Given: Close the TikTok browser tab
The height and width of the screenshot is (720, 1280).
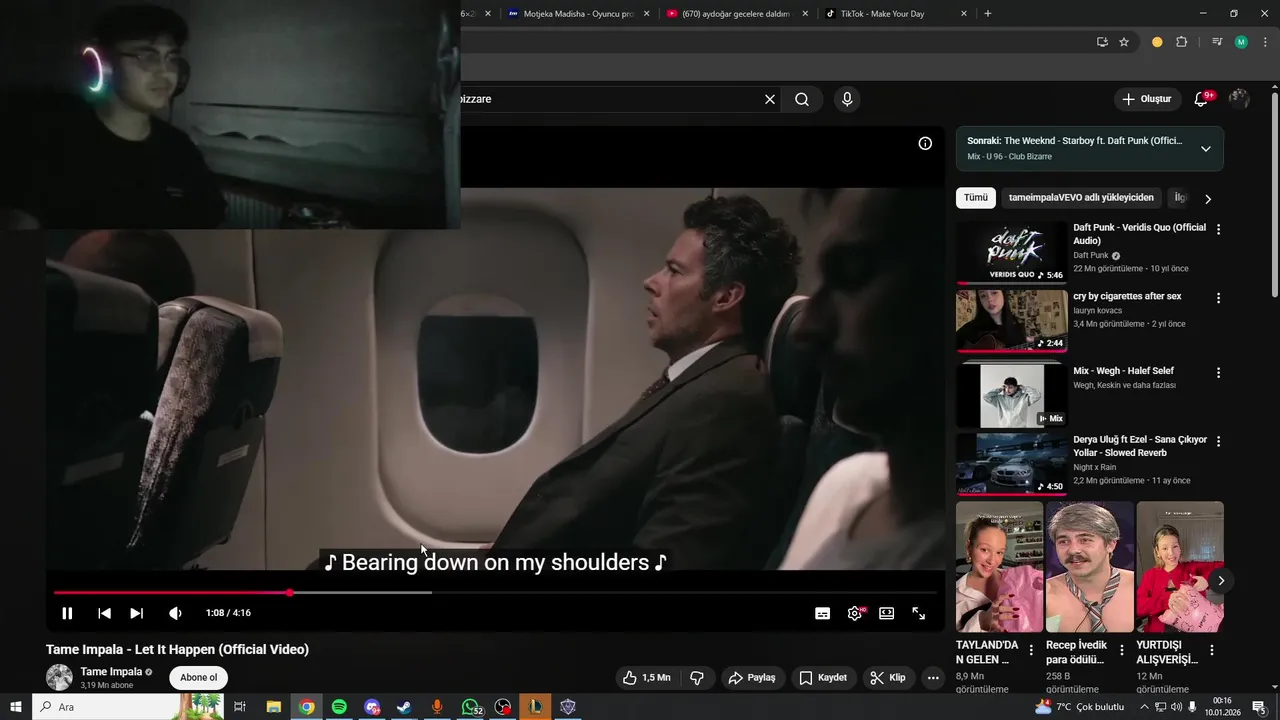Looking at the screenshot, I should (964, 14).
